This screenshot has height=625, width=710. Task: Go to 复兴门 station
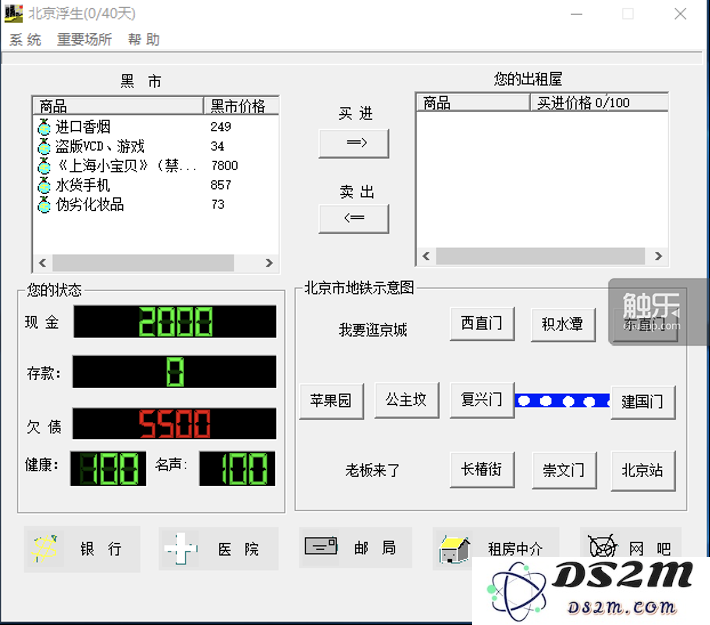[x=482, y=400]
